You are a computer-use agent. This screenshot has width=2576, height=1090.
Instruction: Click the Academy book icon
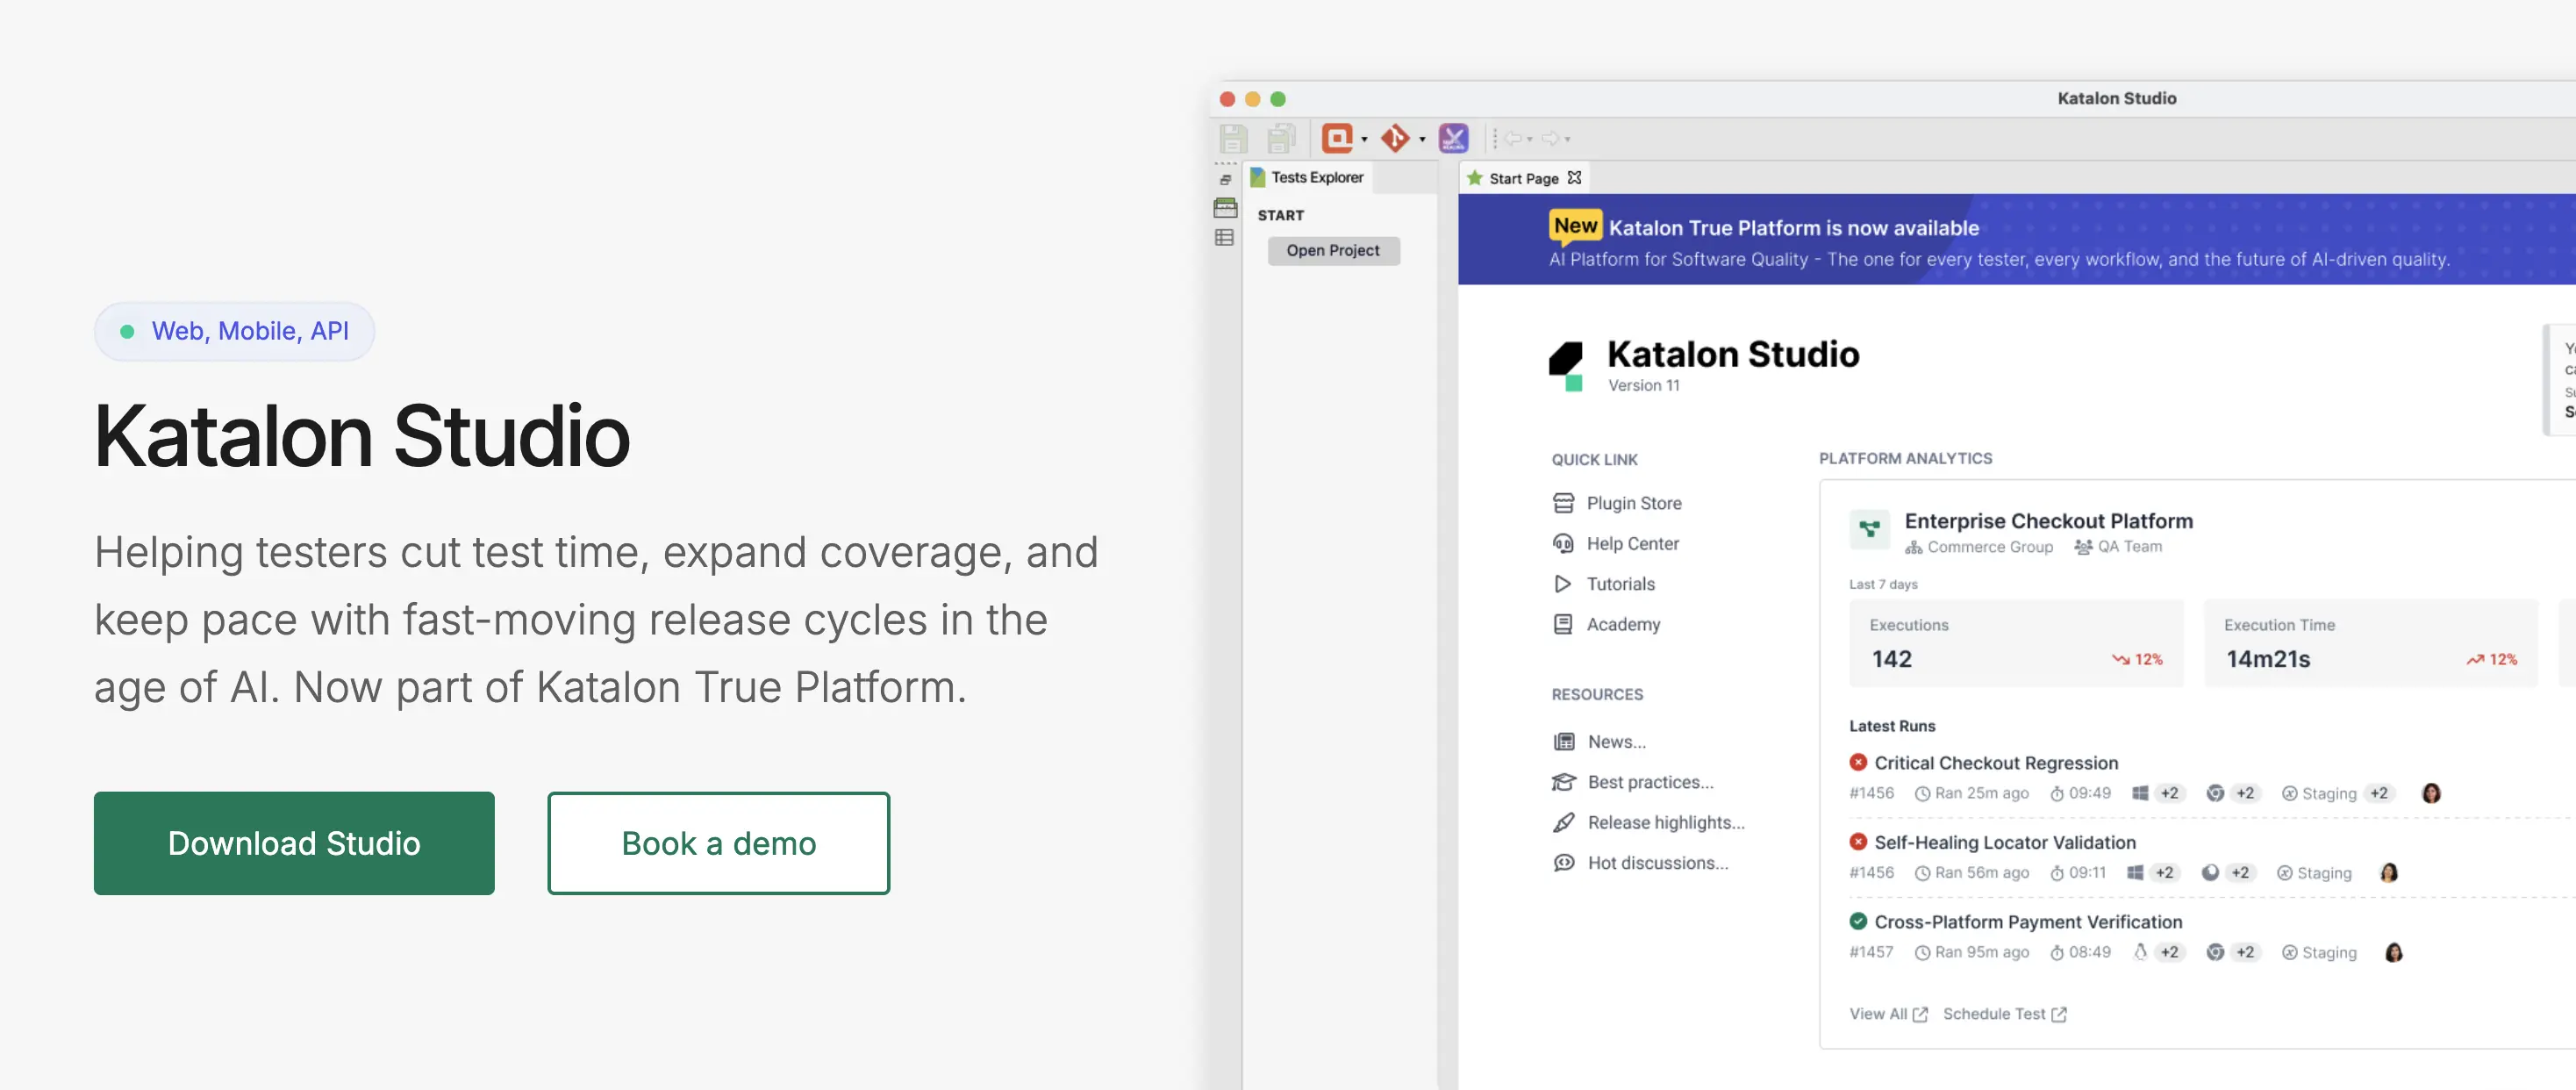(x=1563, y=624)
